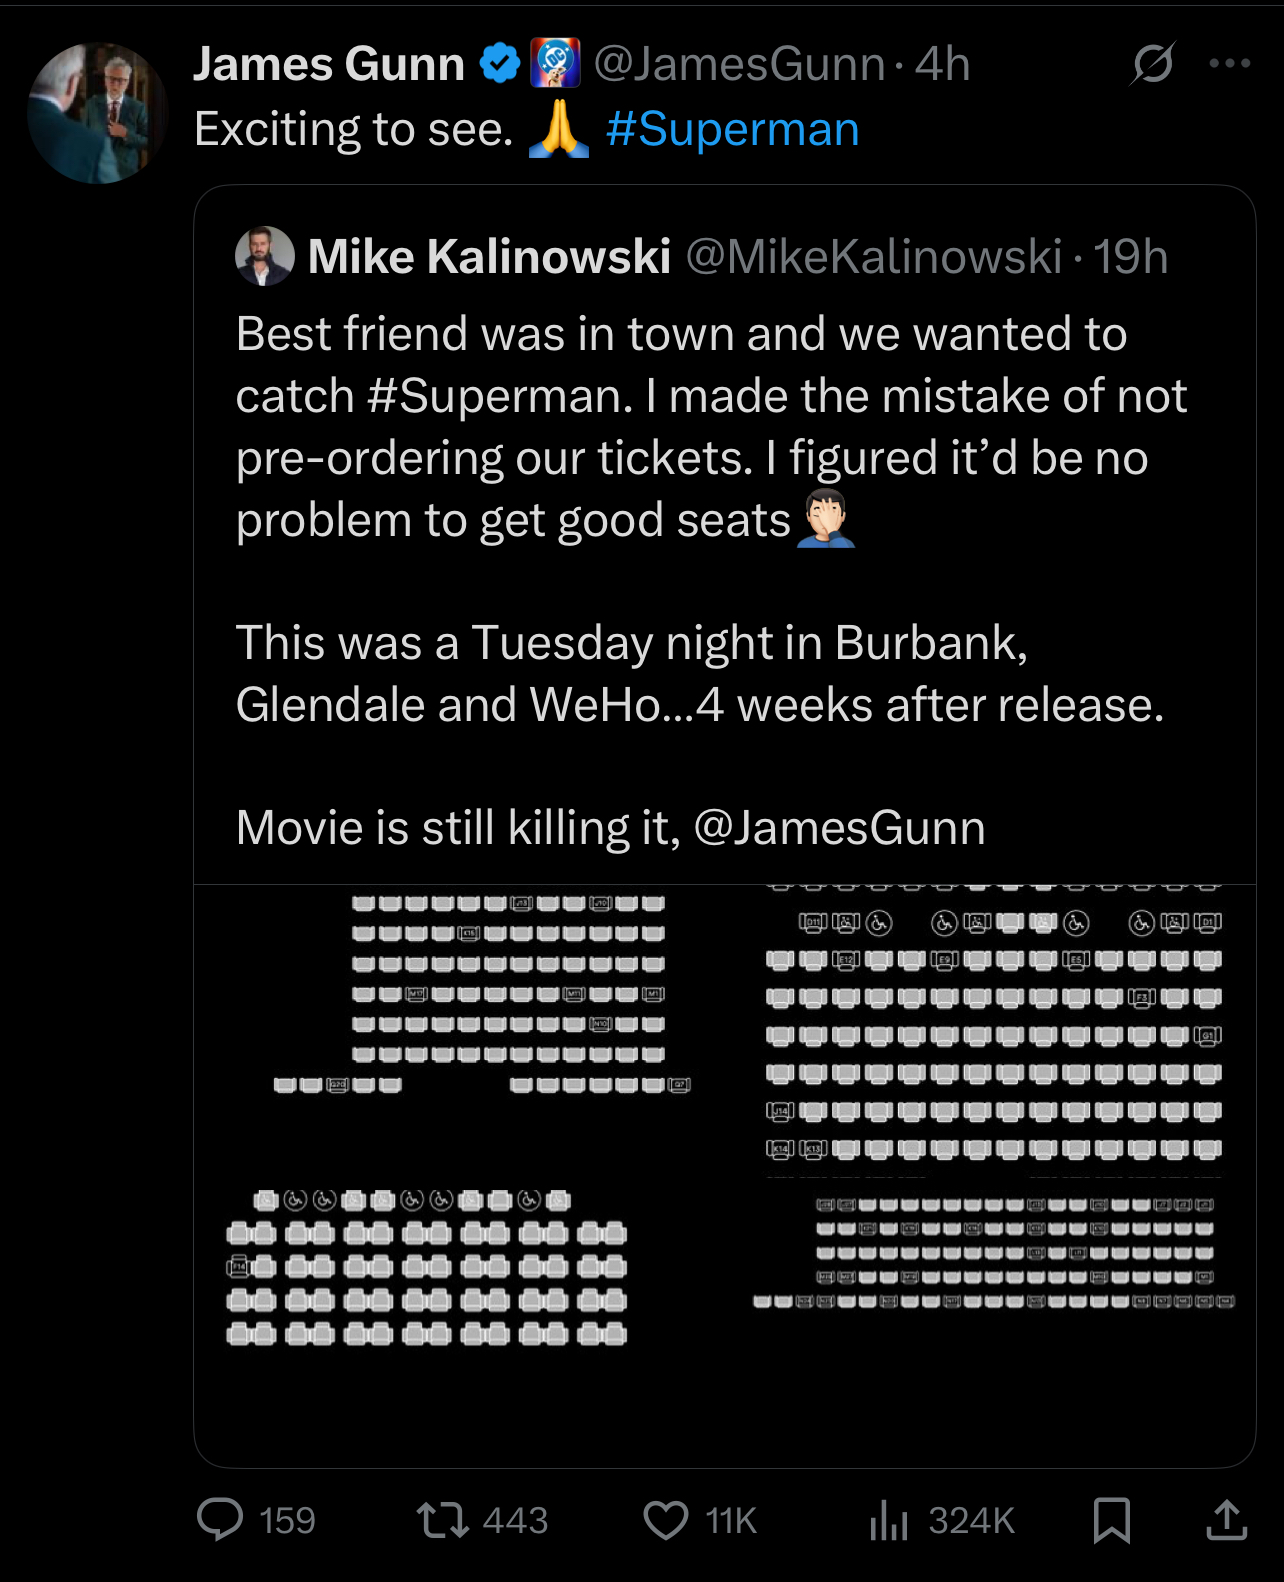
Task: Bookmark this tweet
Action: [1112, 1520]
